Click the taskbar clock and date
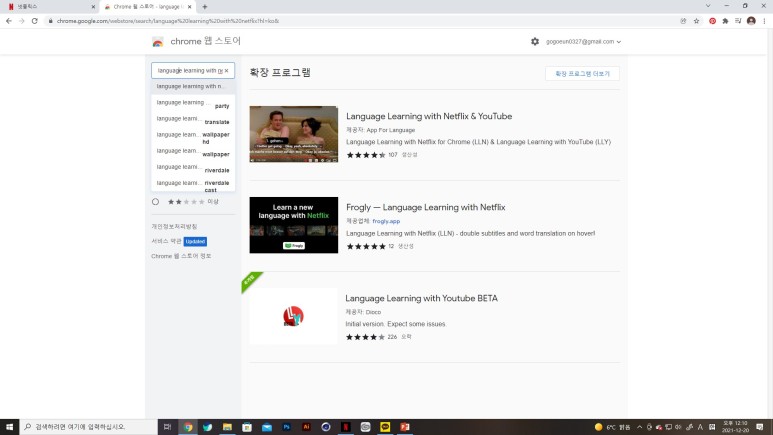The height and width of the screenshot is (435, 773). (735, 427)
